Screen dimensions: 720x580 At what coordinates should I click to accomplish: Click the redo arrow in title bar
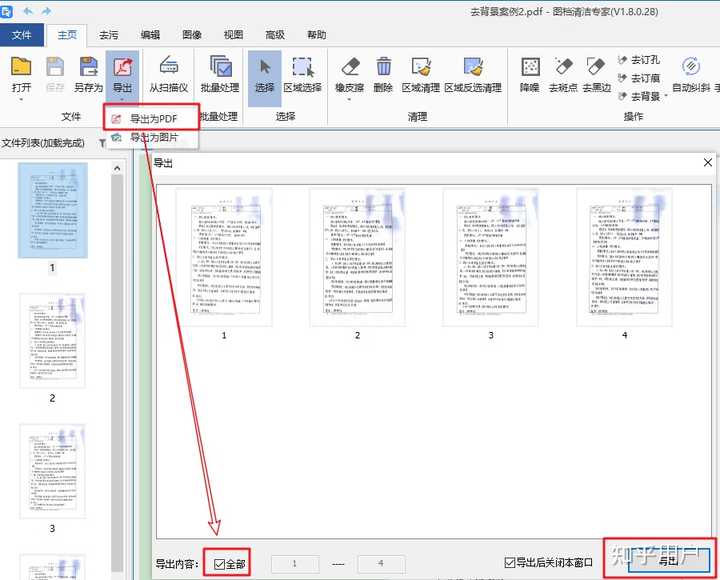point(46,11)
